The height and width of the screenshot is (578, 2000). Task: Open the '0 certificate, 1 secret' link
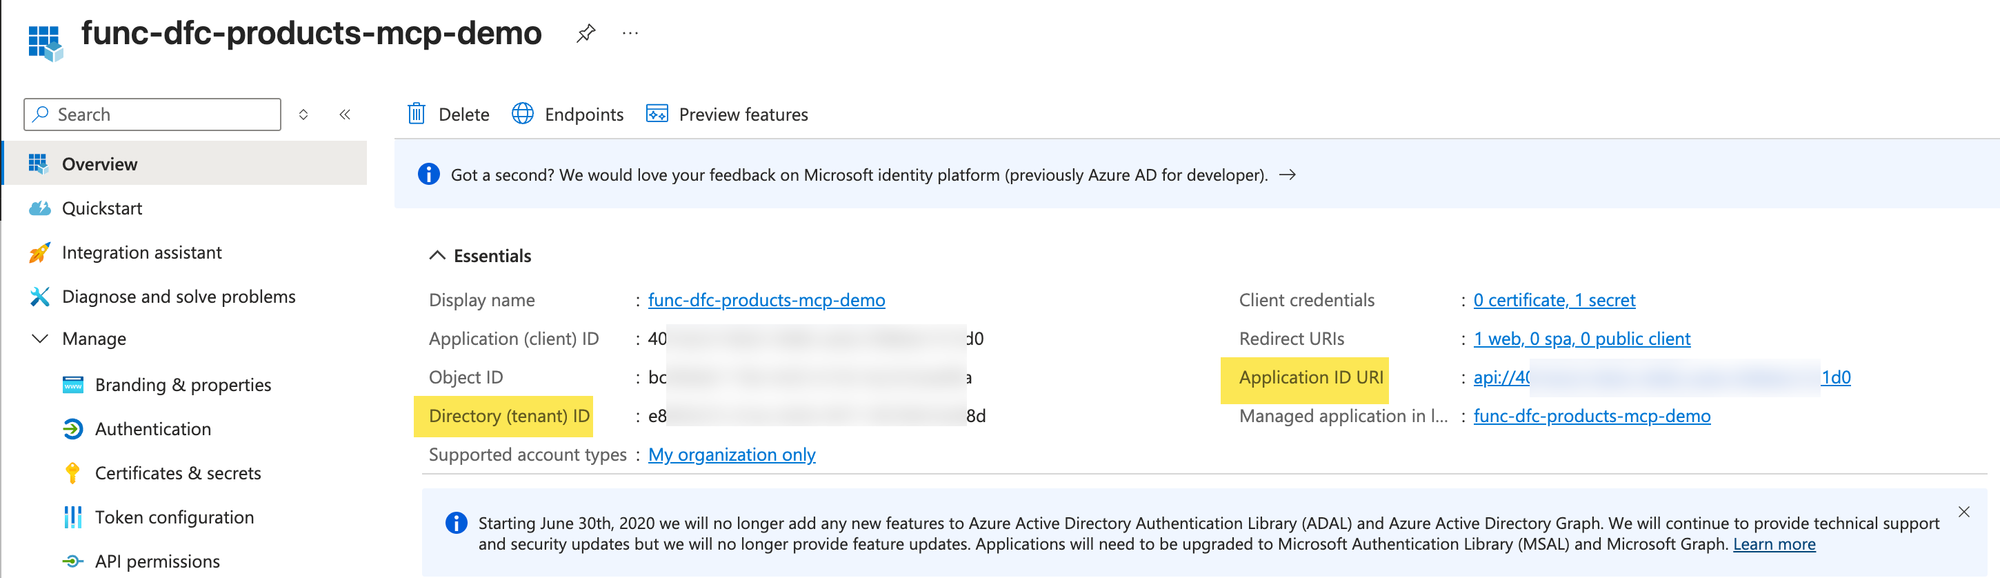[1554, 300]
